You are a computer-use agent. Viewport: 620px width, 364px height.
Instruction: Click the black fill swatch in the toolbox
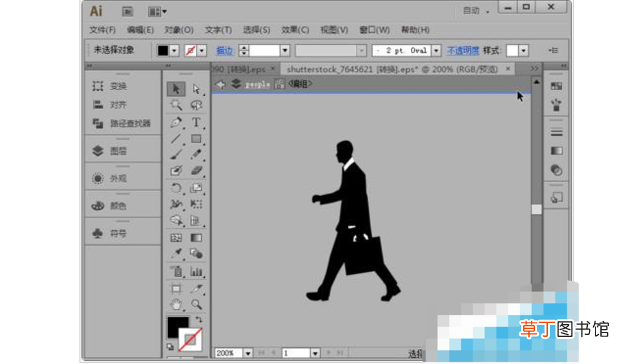(175, 325)
